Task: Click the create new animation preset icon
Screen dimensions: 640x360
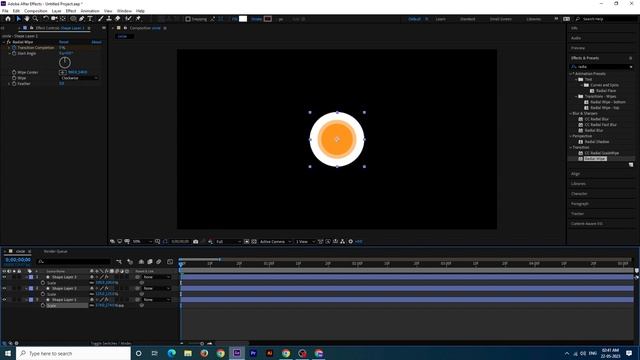Action: tap(631, 165)
